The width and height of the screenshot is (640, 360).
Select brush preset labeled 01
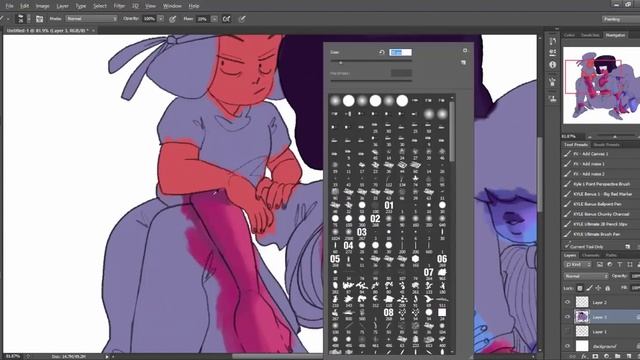point(389,205)
